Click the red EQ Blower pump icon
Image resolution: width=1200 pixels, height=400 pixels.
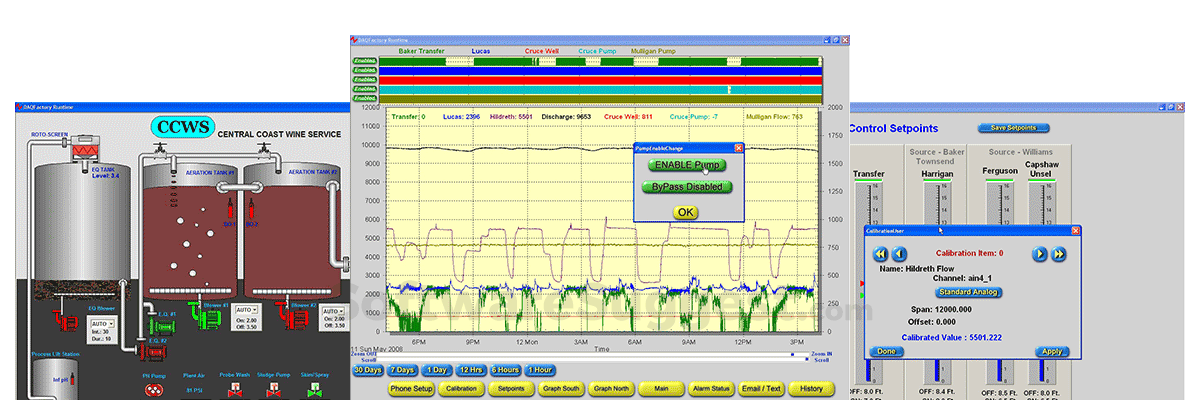coord(69,324)
